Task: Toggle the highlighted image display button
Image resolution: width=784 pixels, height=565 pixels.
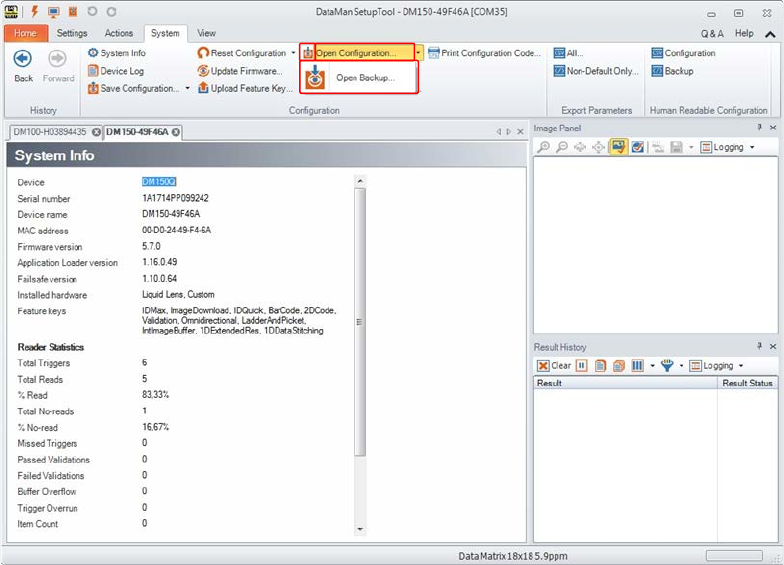Action: 618,147
